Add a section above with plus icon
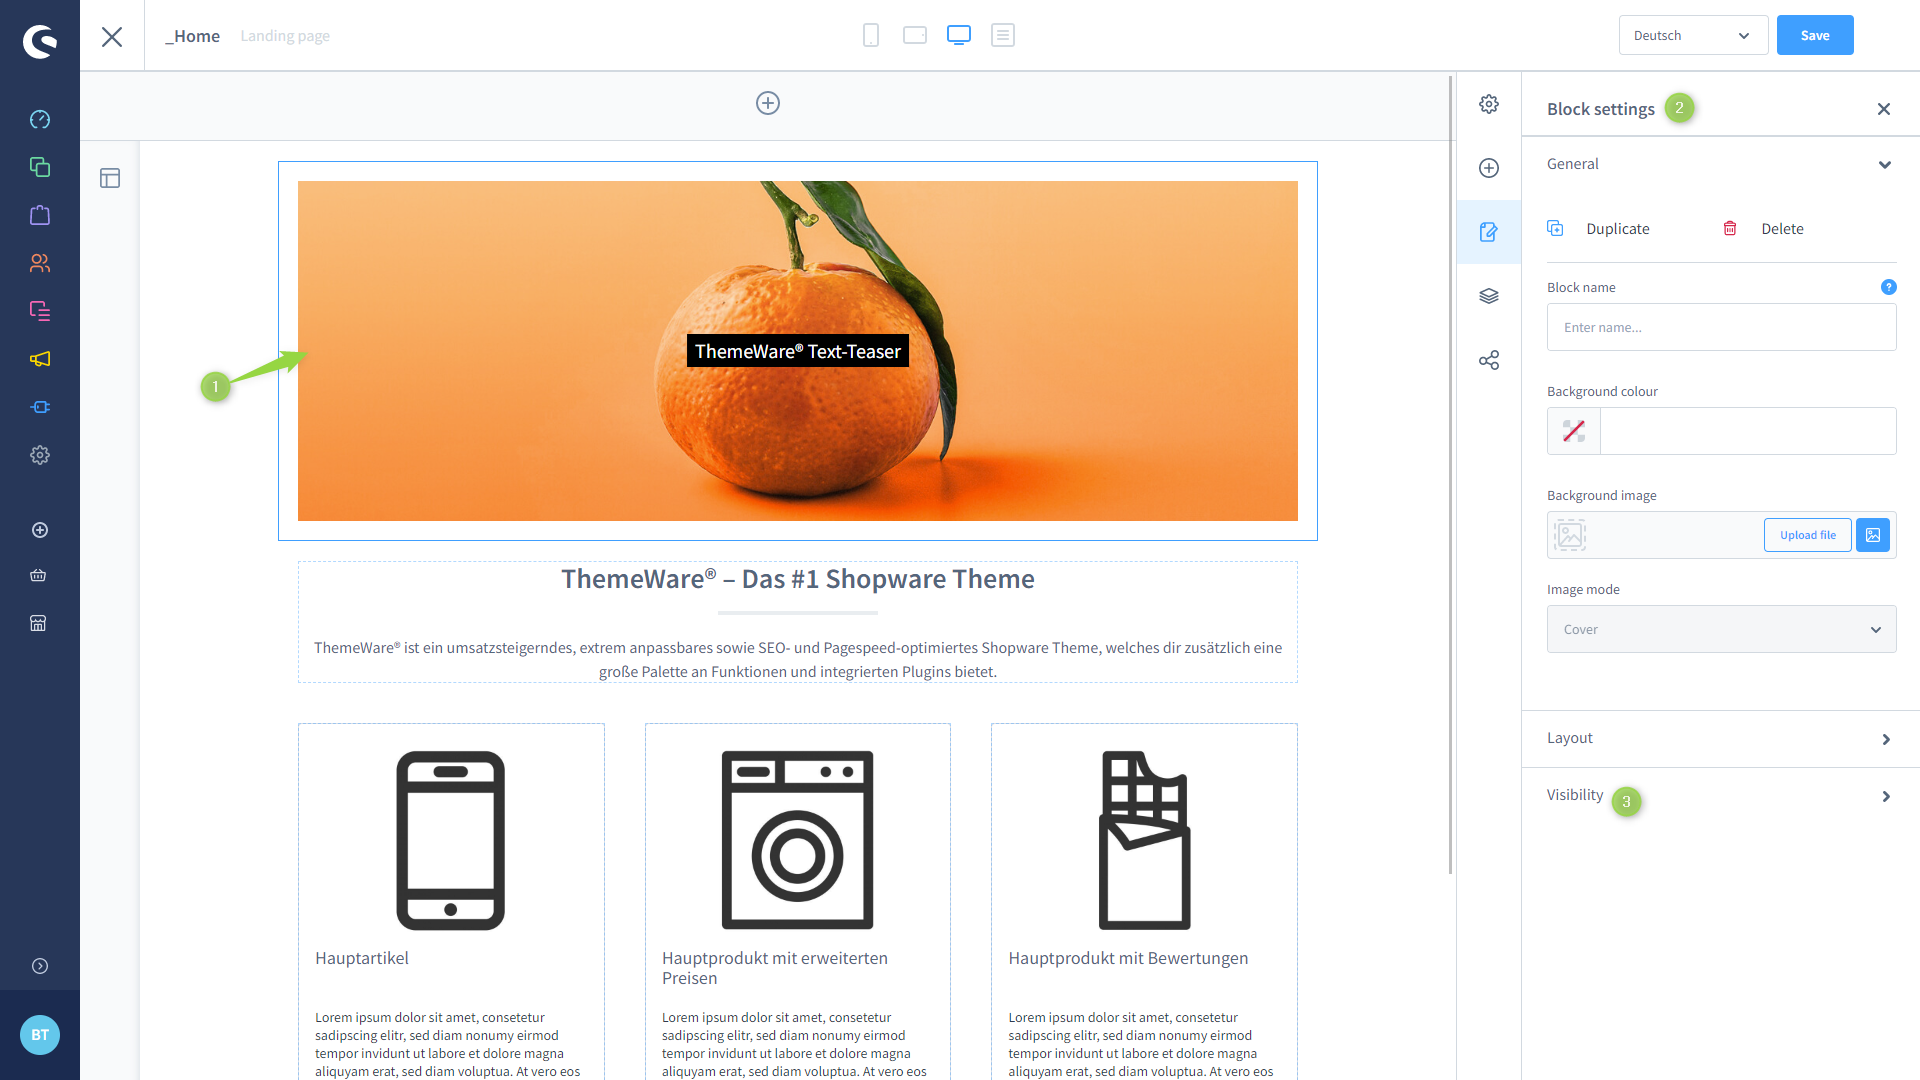The image size is (1920, 1080). [768, 103]
